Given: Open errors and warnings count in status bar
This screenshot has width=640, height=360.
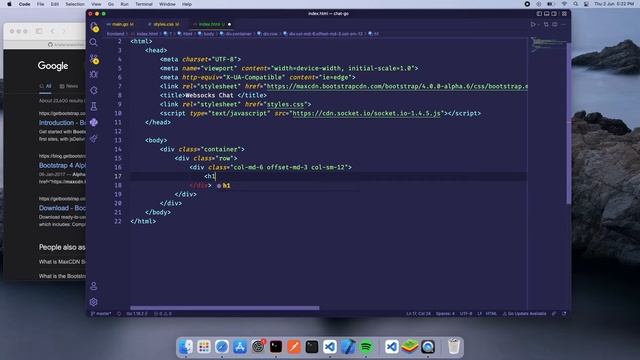Looking at the screenshot, I should [x=163, y=314].
